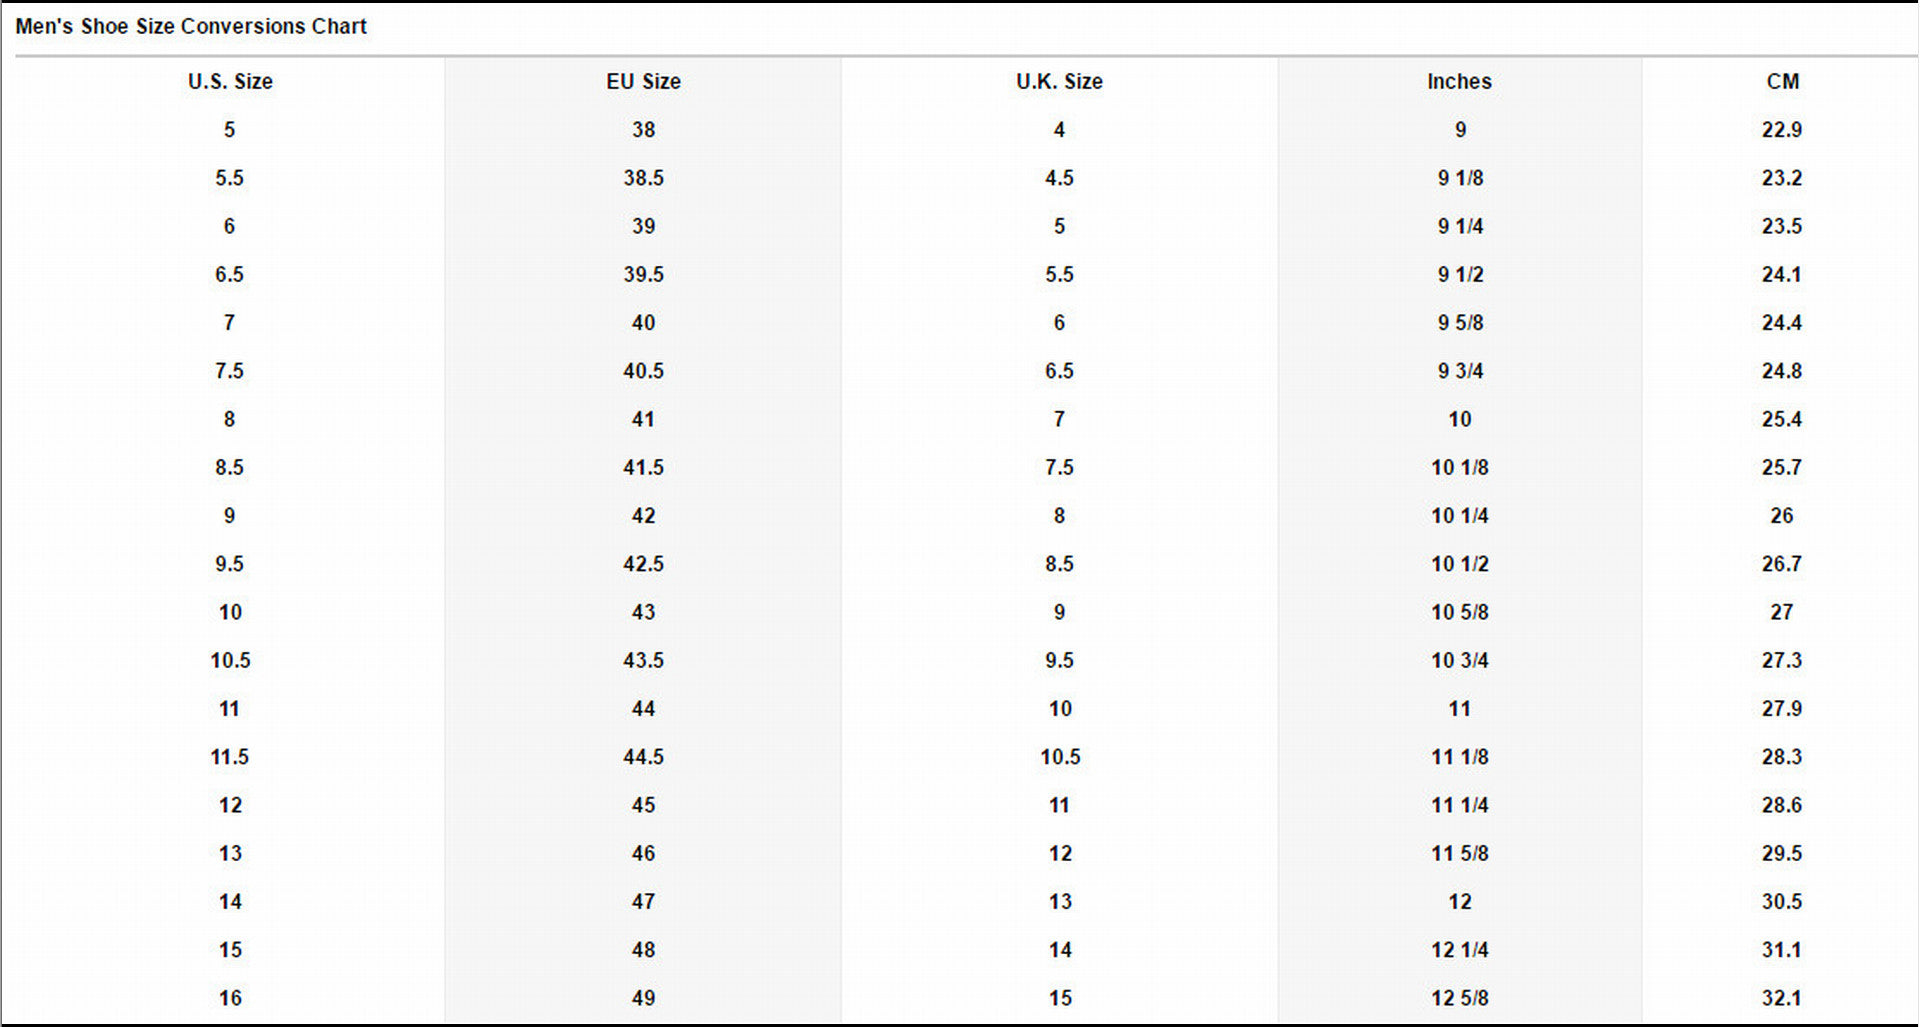The width and height of the screenshot is (1920, 1027).
Task: Click the 11 1/8 inches cell
Action: (x=1460, y=757)
